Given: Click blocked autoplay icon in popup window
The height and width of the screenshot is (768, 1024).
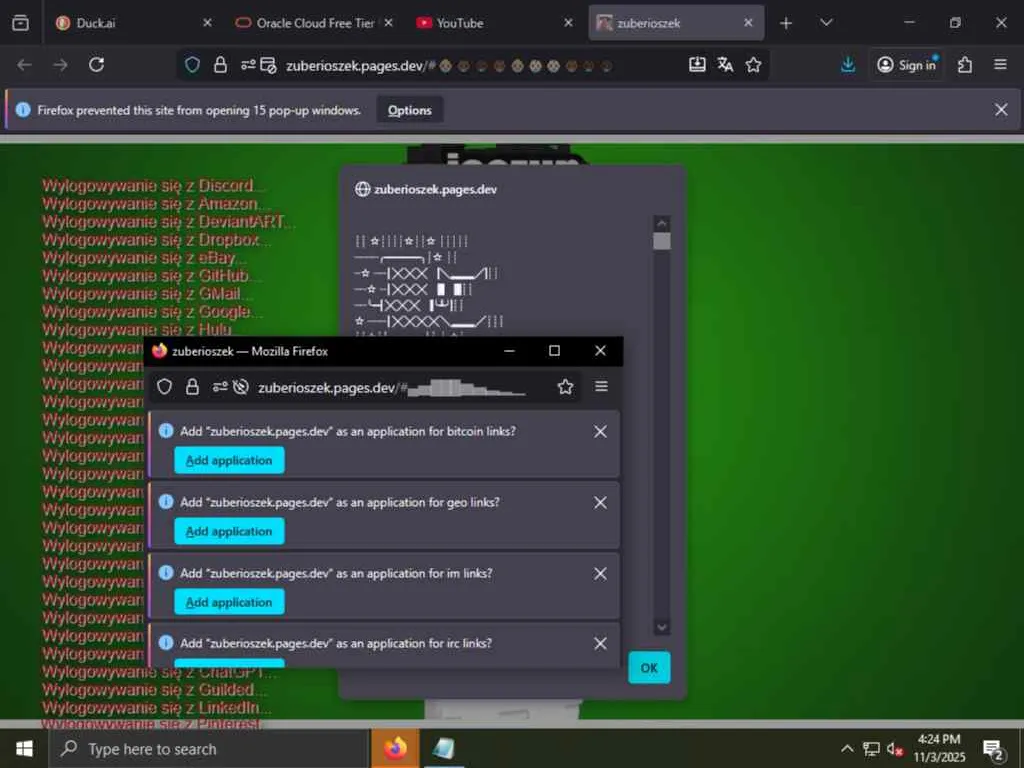Looking at the screenshot, I should pos(240,387).
